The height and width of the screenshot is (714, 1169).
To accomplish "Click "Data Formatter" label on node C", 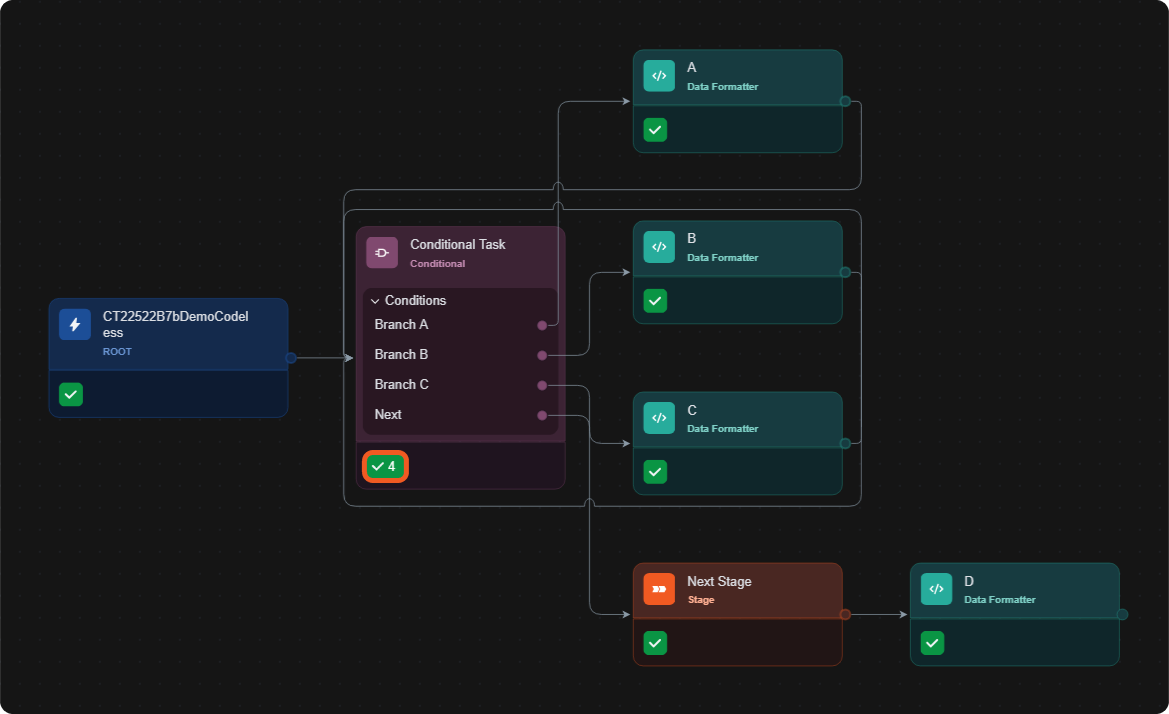I will (x=722, y=429).
